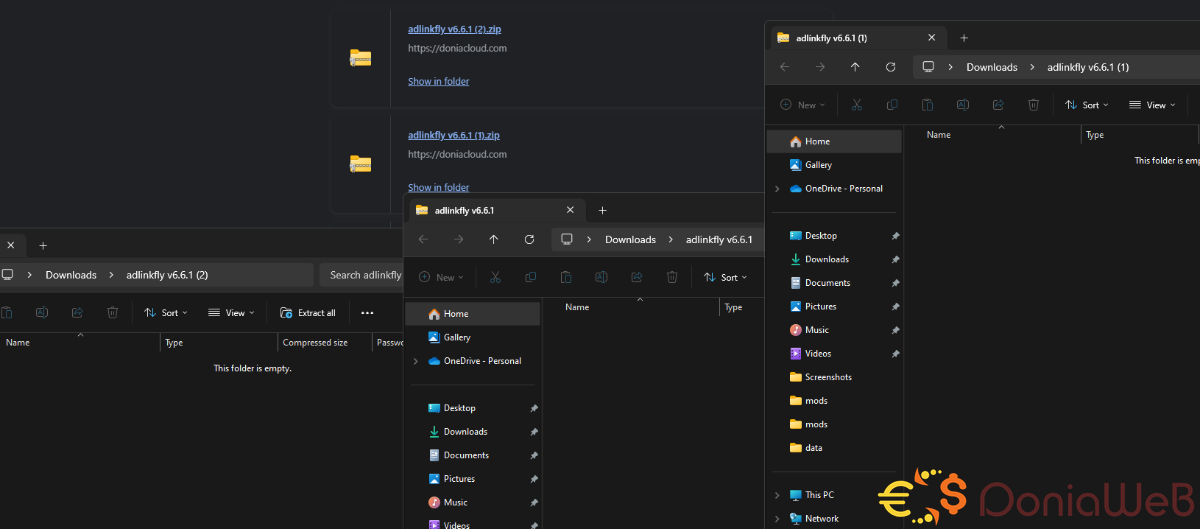Open New dropdown in the middle adlinkfly v6.6.1 window
Viewport: 1200px width, 529px height.
(440, 278)
